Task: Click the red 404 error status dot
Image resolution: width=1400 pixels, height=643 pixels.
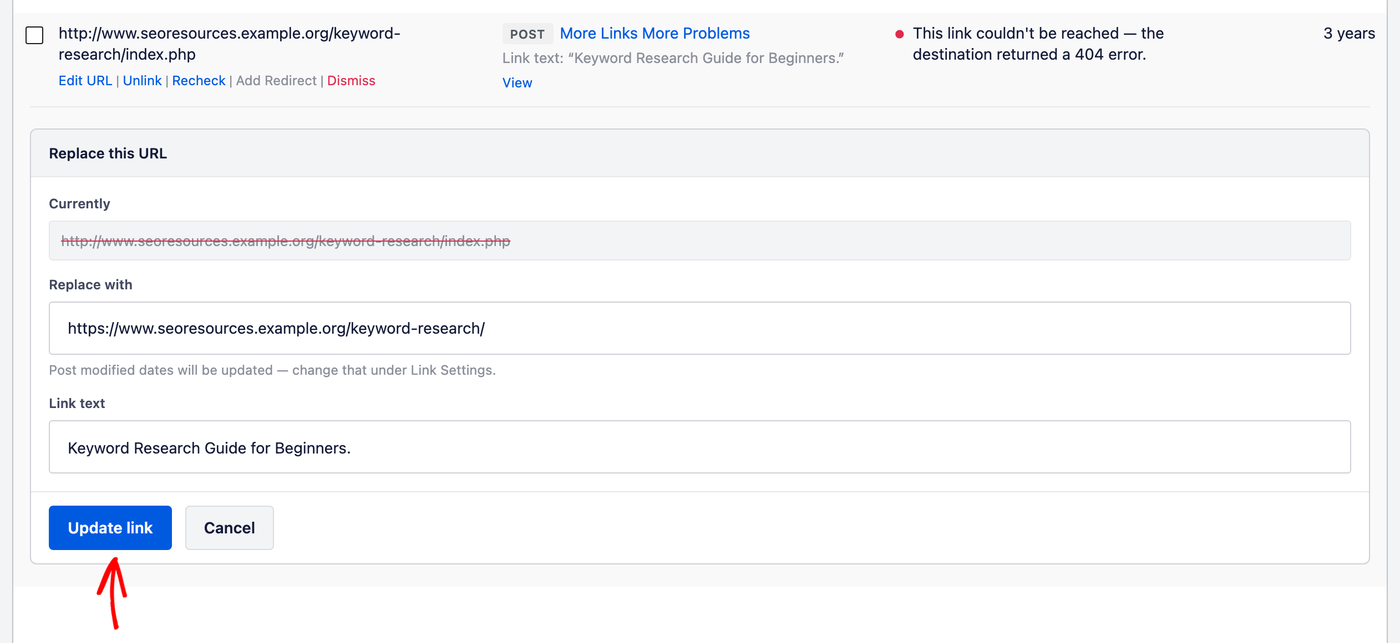Action: [899, 34]
